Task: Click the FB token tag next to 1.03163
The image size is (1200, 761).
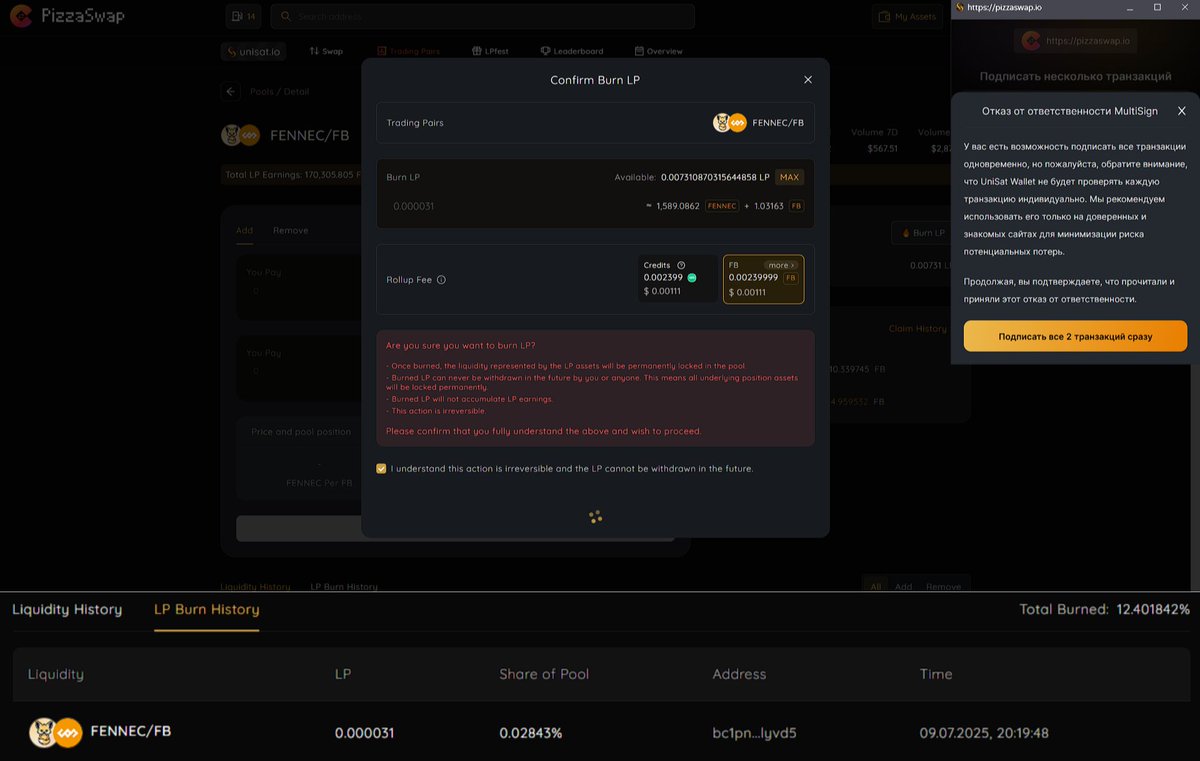Action: pyautogui.click(x=796, y=206)
